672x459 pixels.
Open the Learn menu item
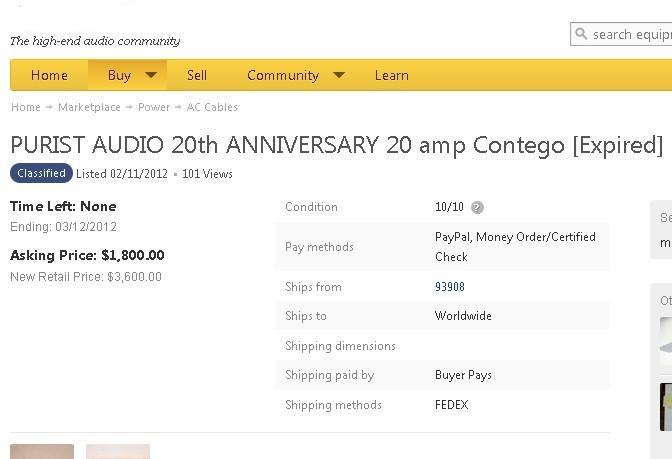click(392, 75)
